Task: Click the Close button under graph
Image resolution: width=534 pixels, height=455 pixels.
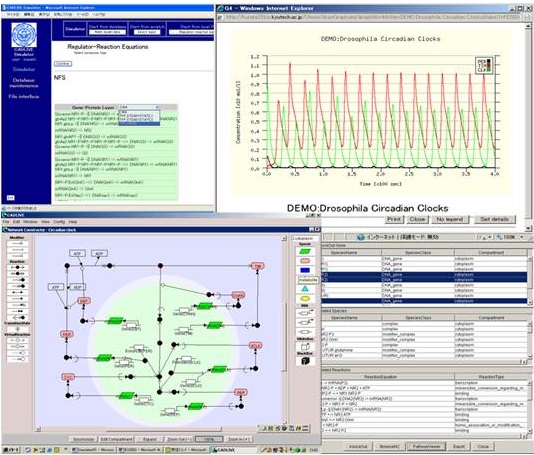Action: (x=417, y=219)
